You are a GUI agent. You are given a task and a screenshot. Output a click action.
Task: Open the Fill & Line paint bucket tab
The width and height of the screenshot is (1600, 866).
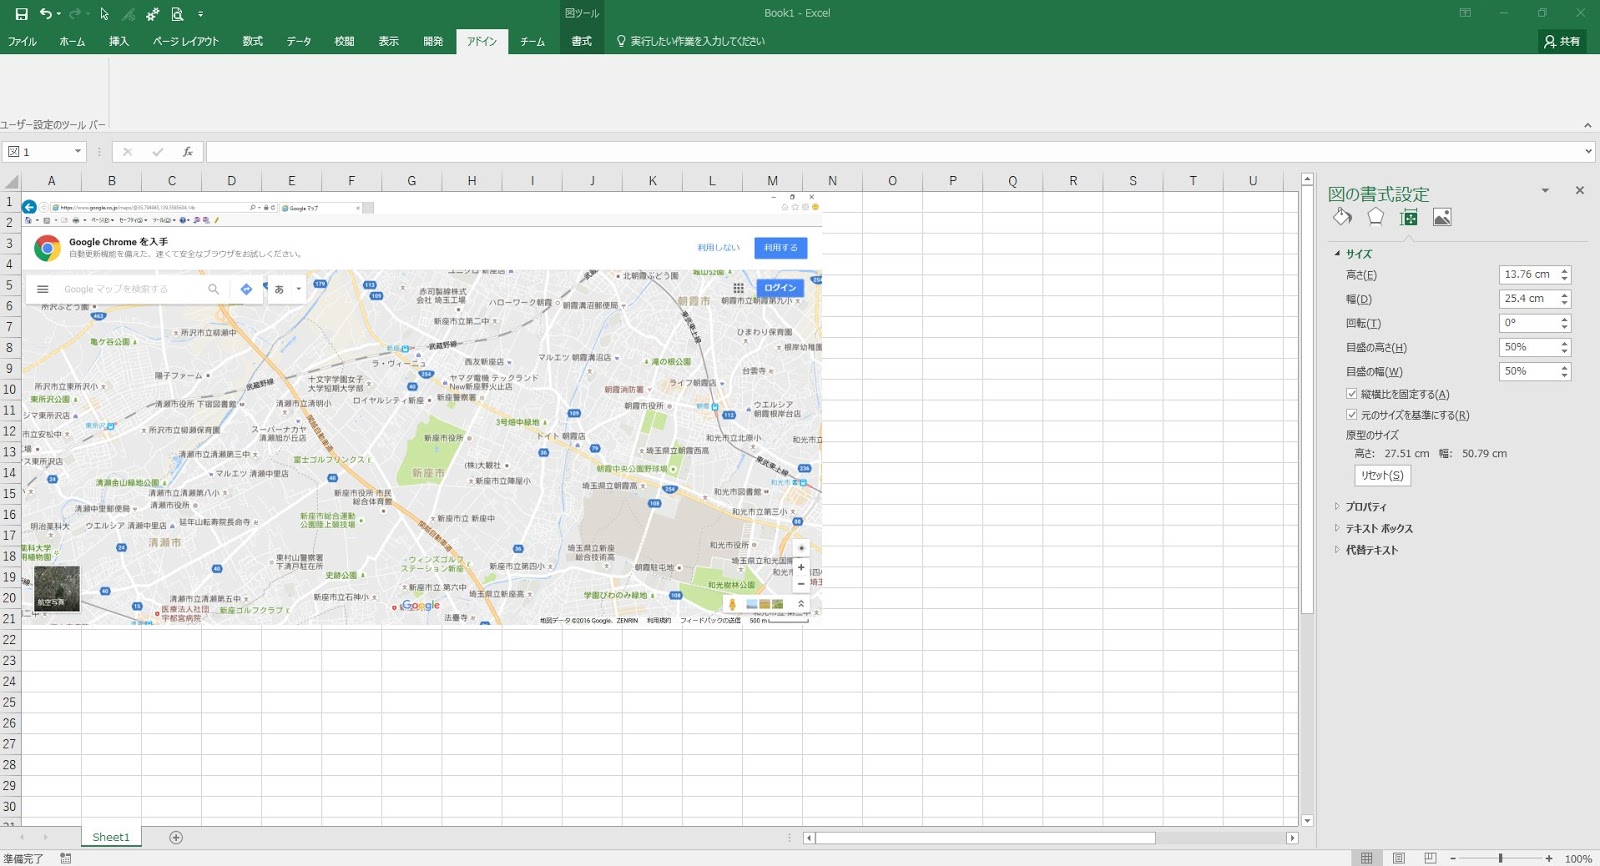pyautogui.click(x=1342, y=217)
